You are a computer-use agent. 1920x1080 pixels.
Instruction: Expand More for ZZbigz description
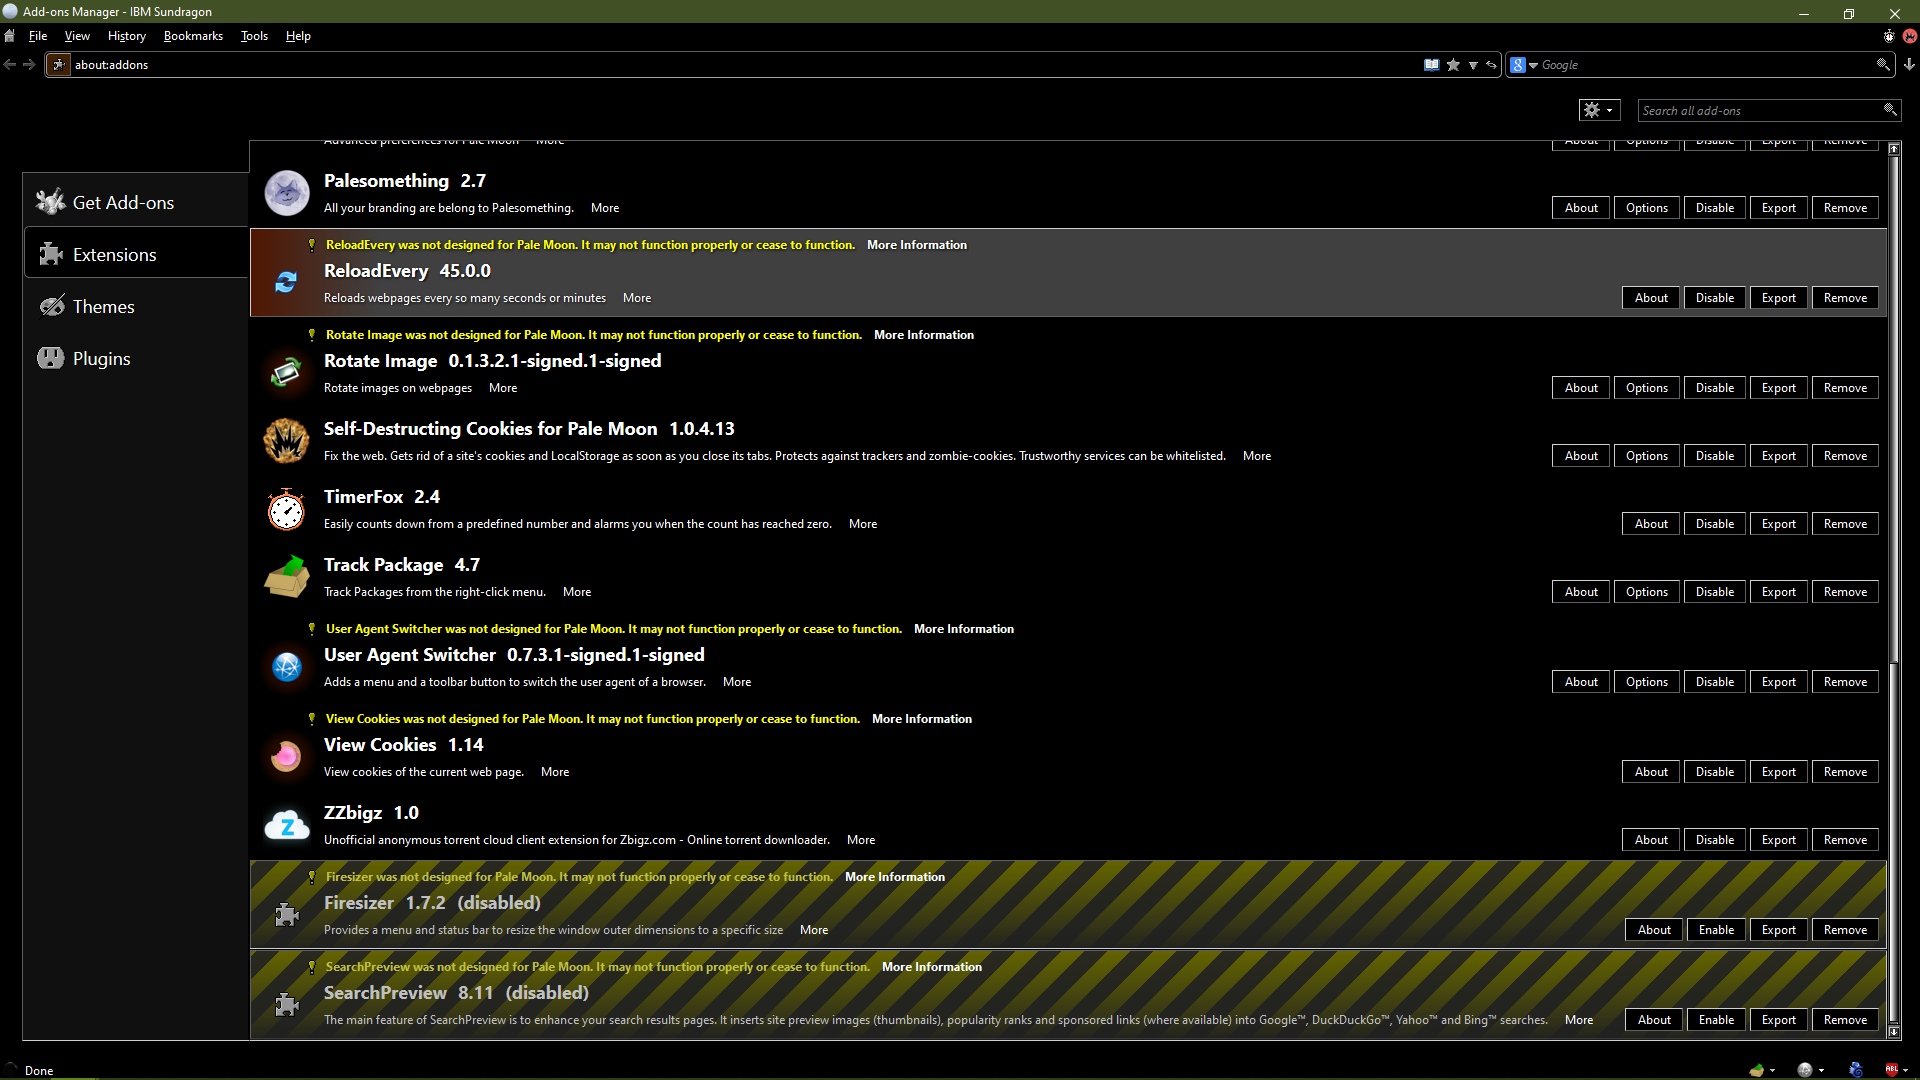pyautogui.click(x=860, y=840)
